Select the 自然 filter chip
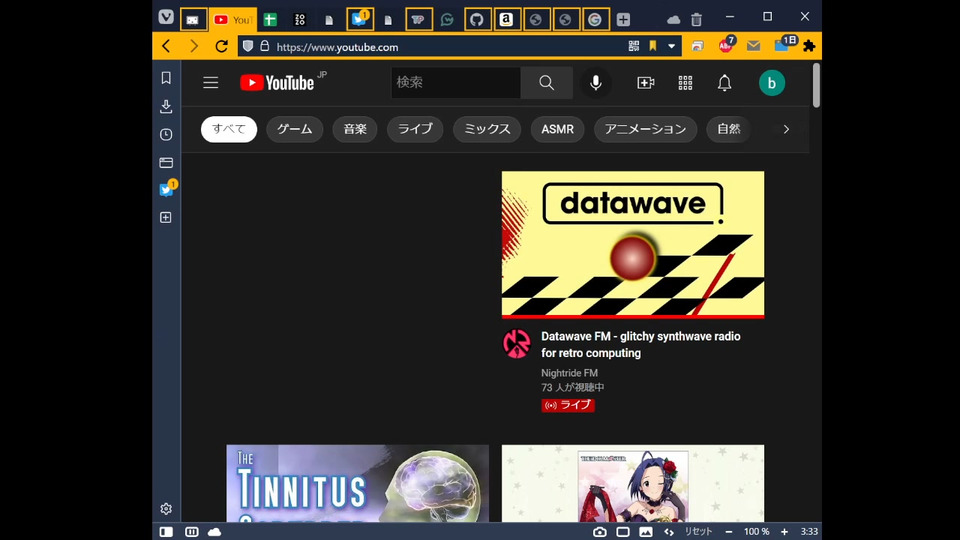Image resolution: width=960 pixels, height=540 pixels. tap(729, 129)
